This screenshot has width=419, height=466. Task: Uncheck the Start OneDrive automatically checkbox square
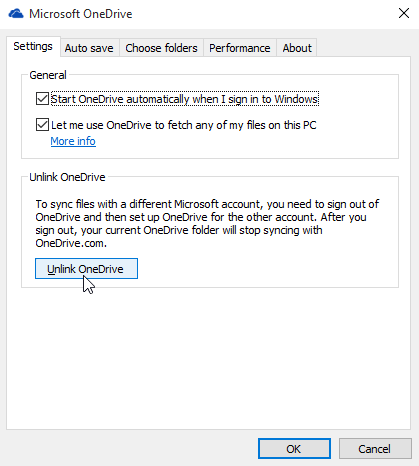coord(42,99)
